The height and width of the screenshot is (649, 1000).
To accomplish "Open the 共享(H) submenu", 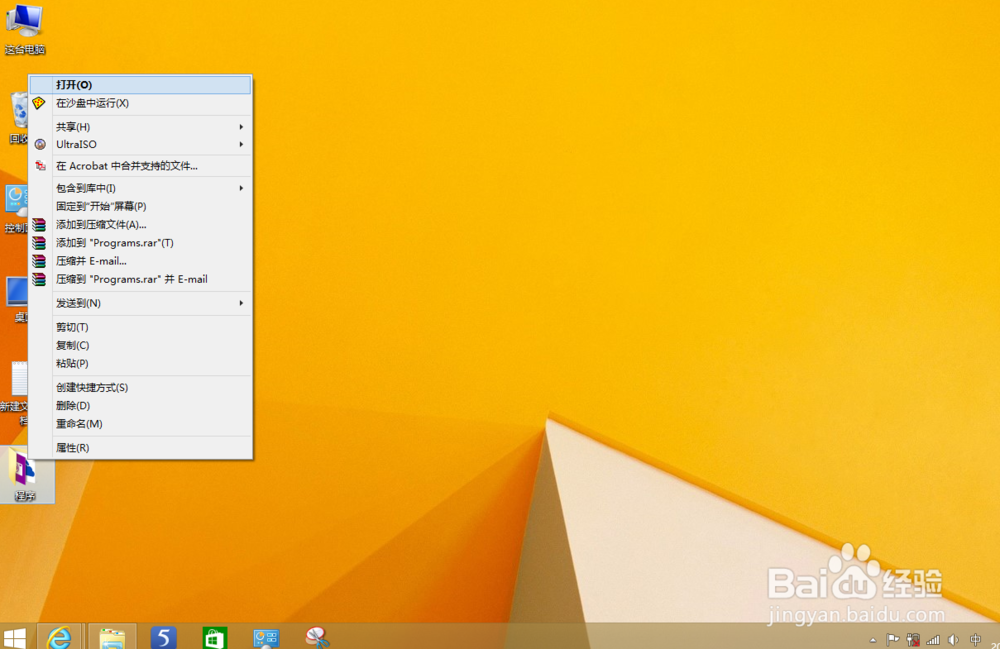I will tap(140, 127).
